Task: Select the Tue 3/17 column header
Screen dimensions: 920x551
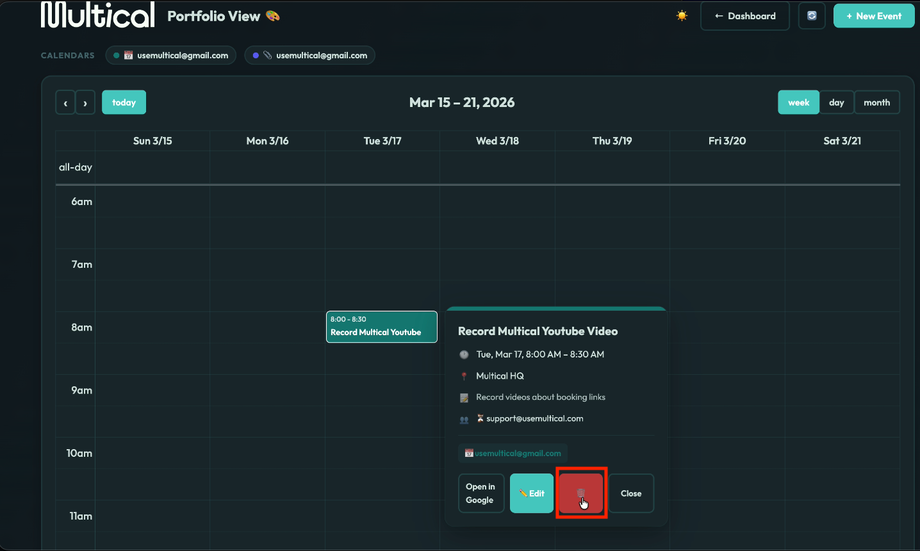Action: point(382,141)
